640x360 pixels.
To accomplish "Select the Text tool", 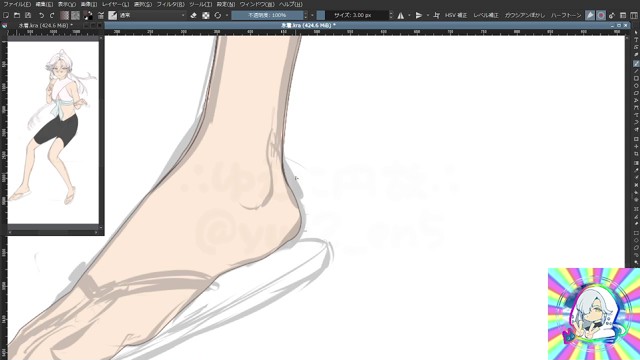I will click(x=636, y=40).
